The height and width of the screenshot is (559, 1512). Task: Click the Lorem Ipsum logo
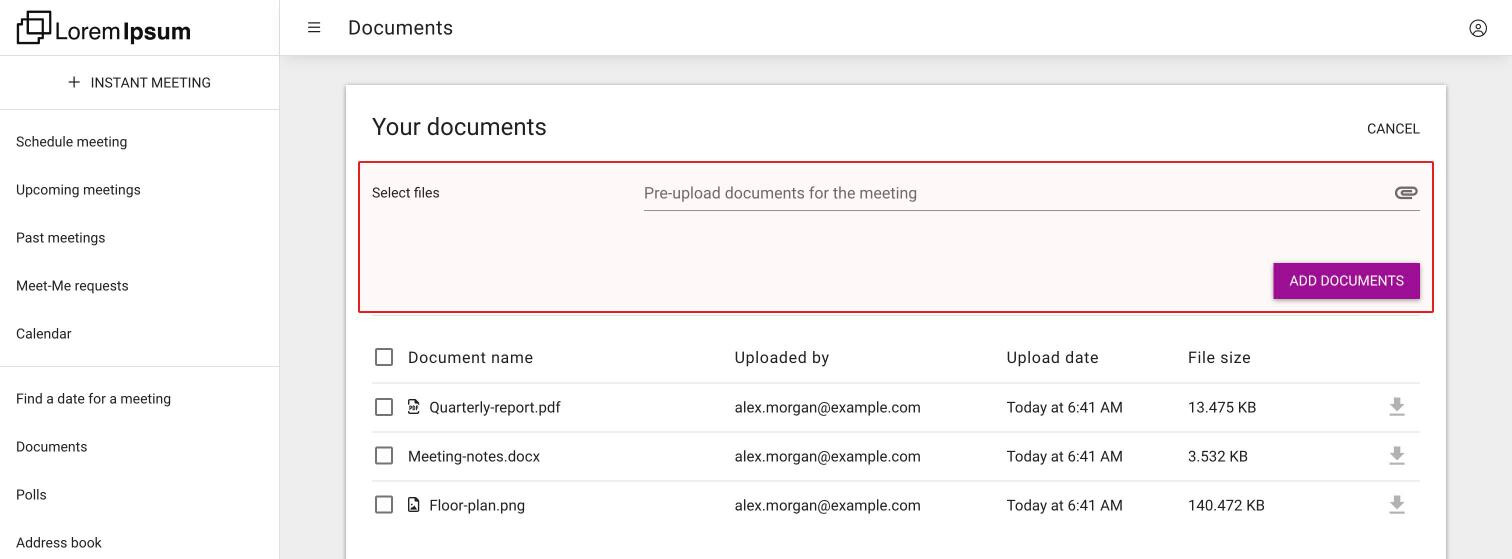[104, 29]
